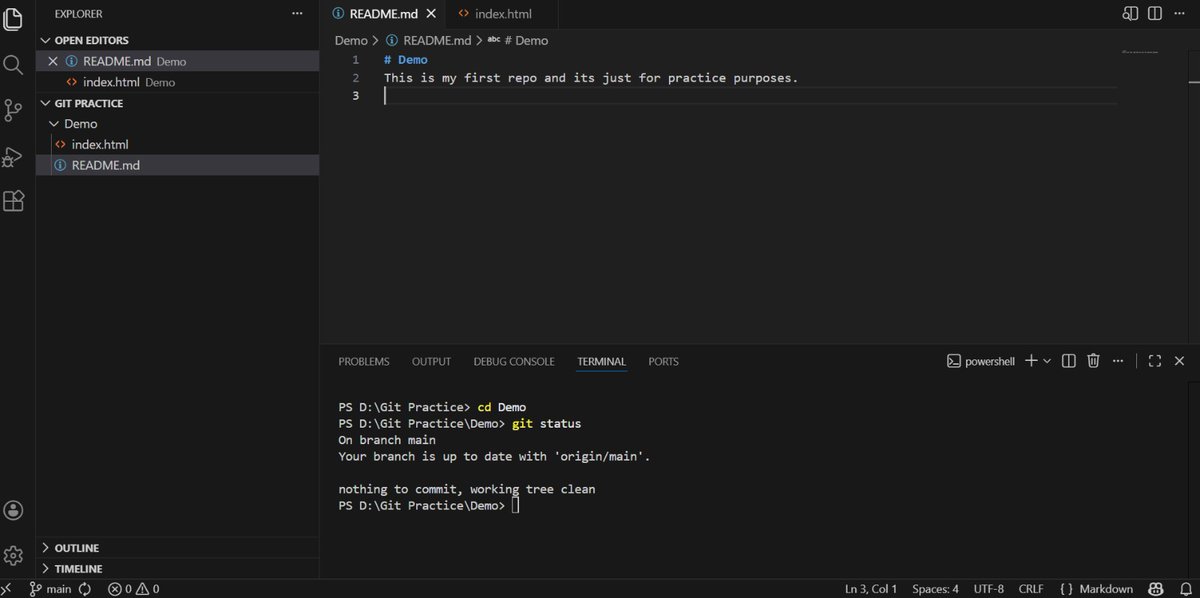This screenshot has height=598, width=1200.
Task: Open the Source Control view
Action: [13, 110]
